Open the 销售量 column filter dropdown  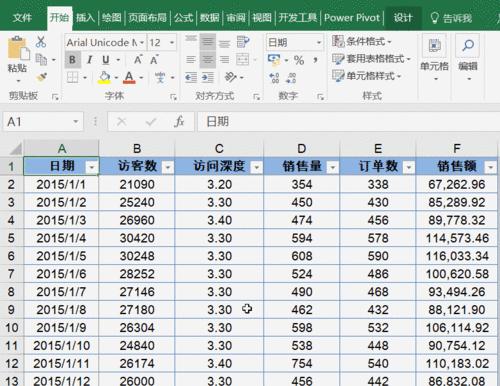[x=333, y=167]
